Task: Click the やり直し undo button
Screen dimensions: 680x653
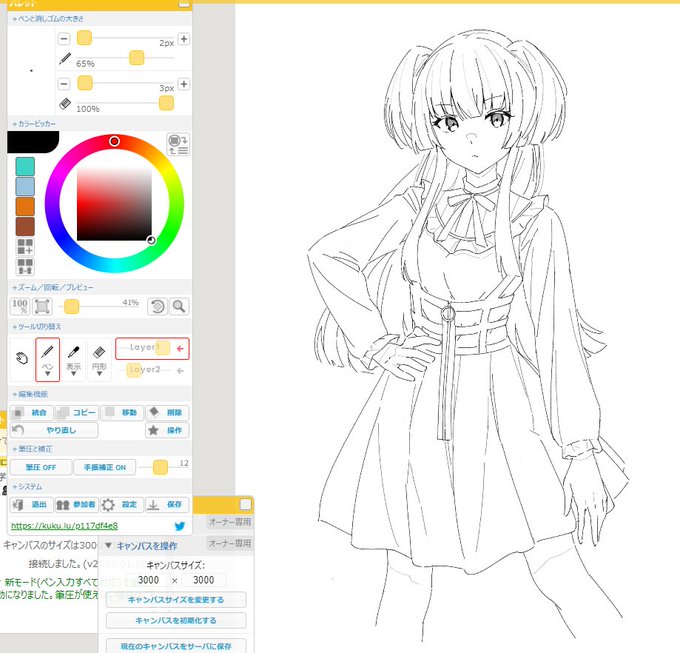Action: pyautogui.click(x=54, y=430)
